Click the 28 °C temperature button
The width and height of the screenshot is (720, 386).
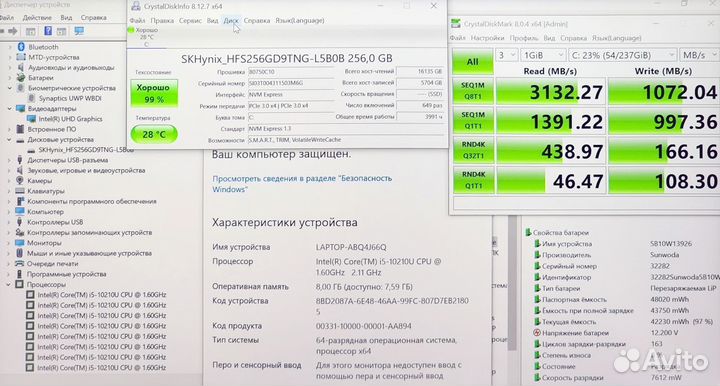[x=154, y=134]
